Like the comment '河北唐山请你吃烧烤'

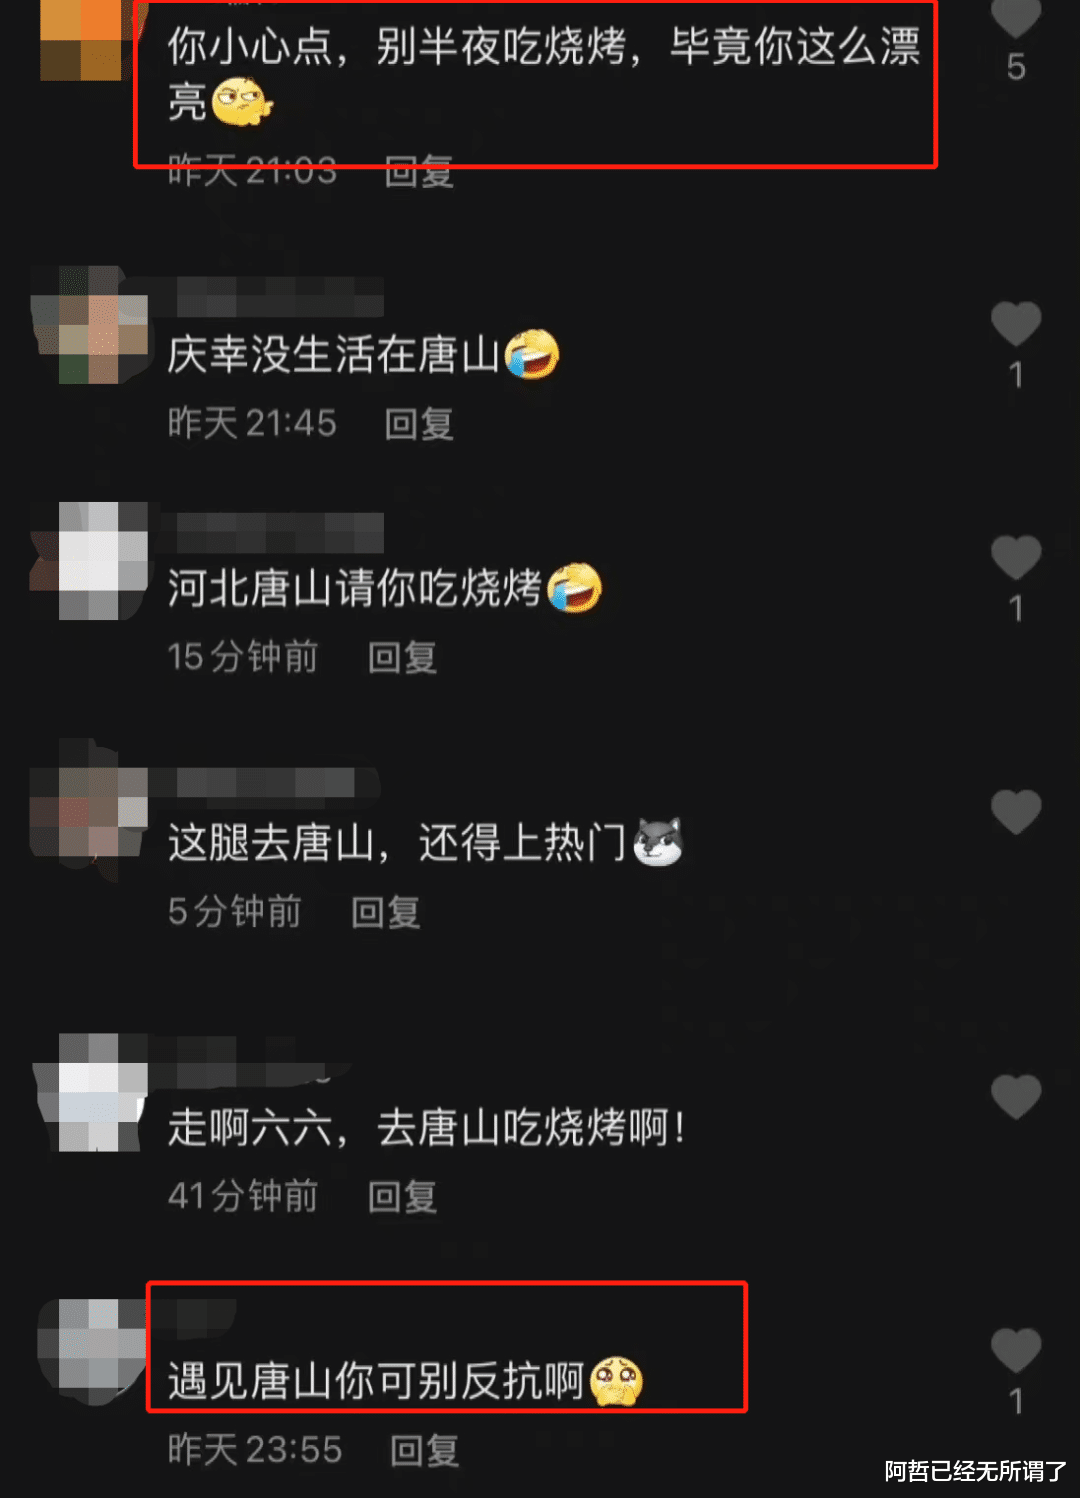tap(1016, 557)
